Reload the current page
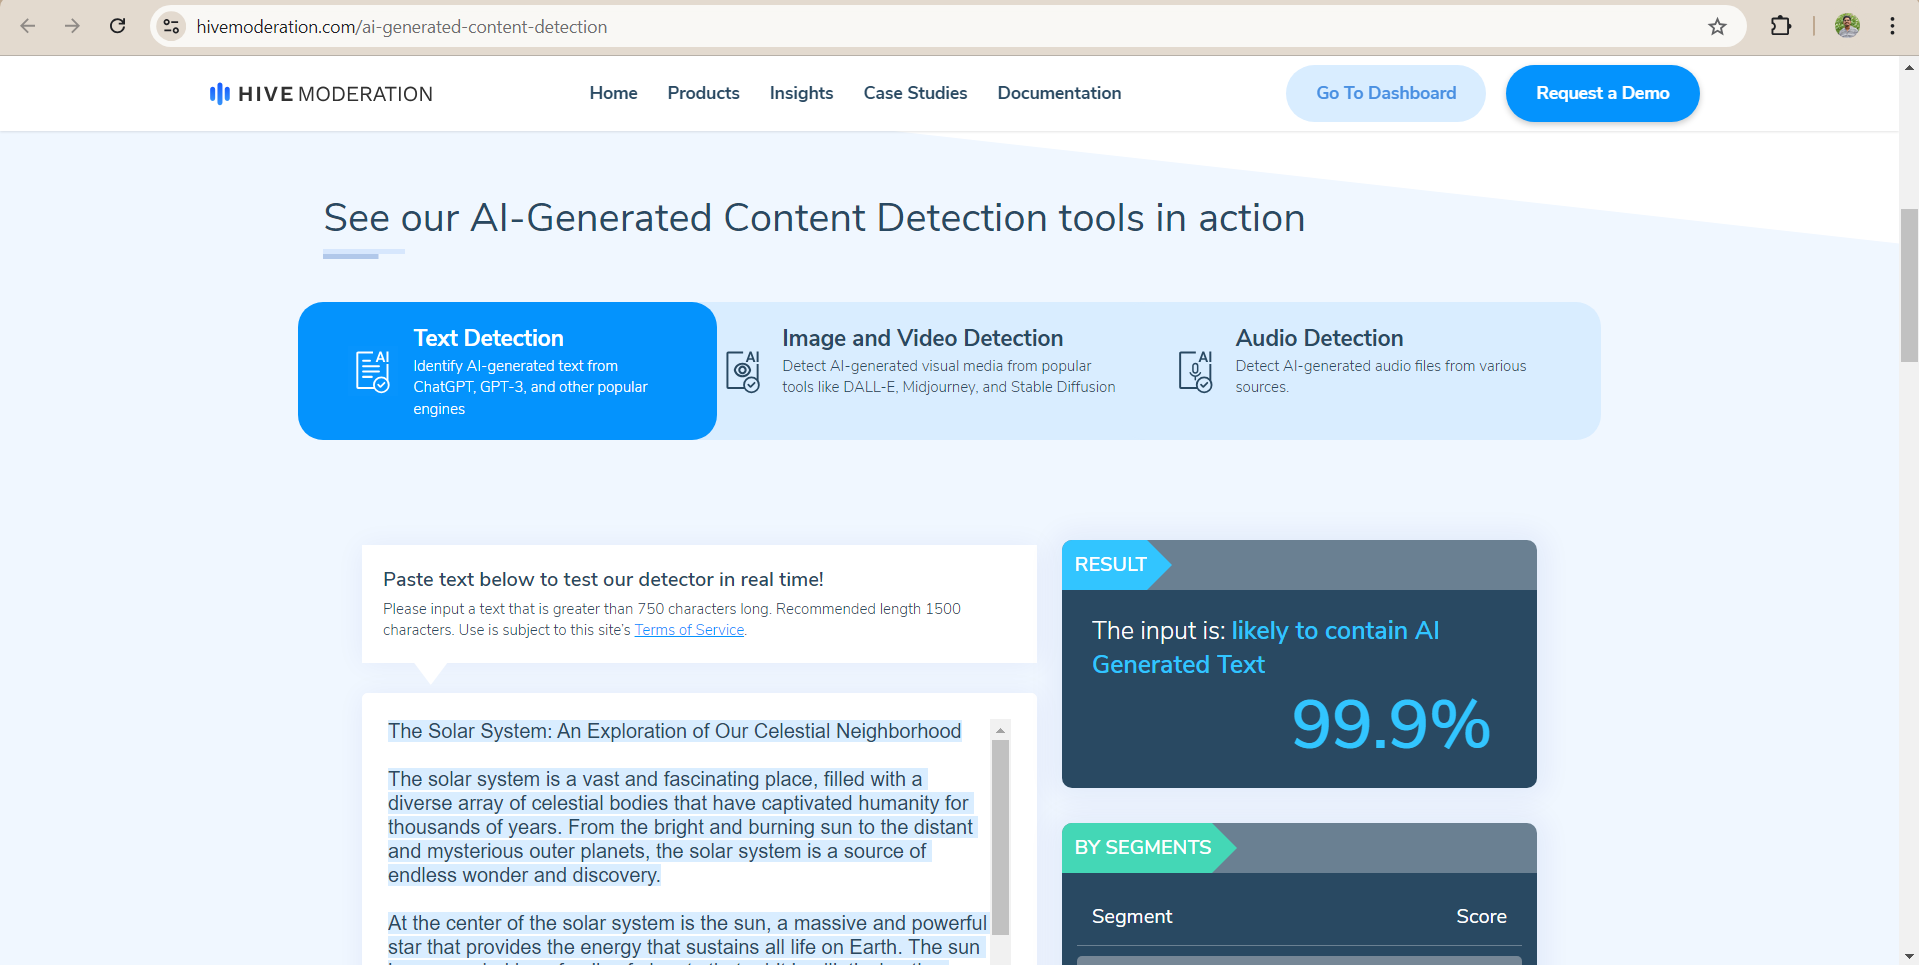Viewport: 1919px width, 965px height. click(x=117, y=27)
